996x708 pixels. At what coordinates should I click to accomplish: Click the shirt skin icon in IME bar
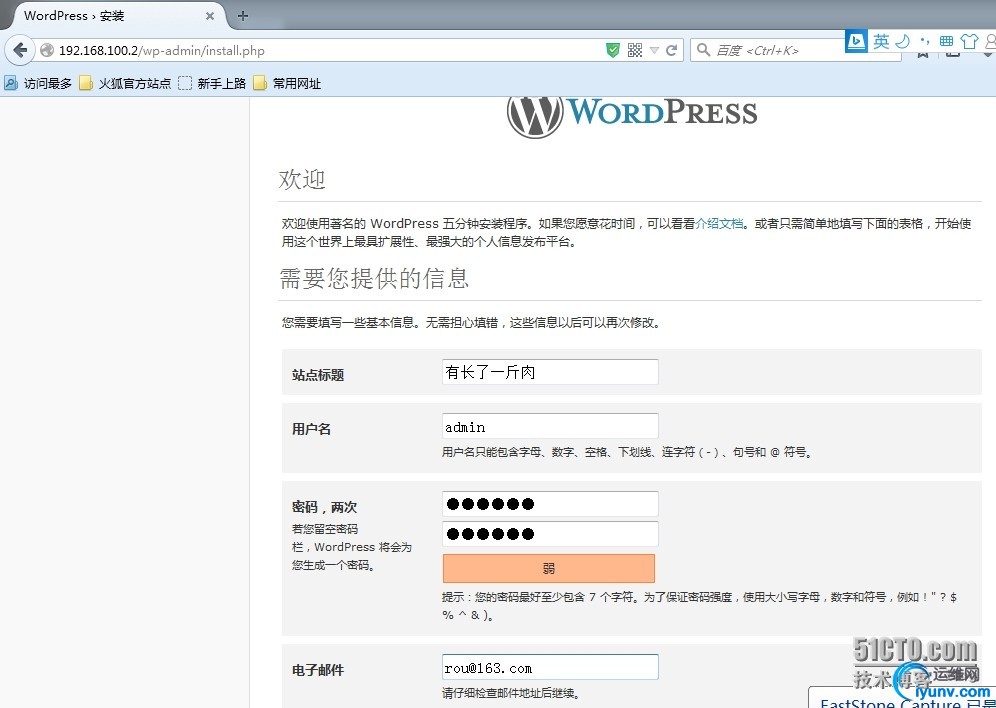[969, 41]
